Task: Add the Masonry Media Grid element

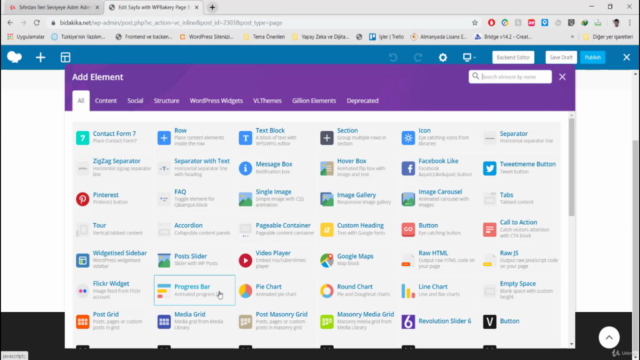Action: click(x=357, y=321)
